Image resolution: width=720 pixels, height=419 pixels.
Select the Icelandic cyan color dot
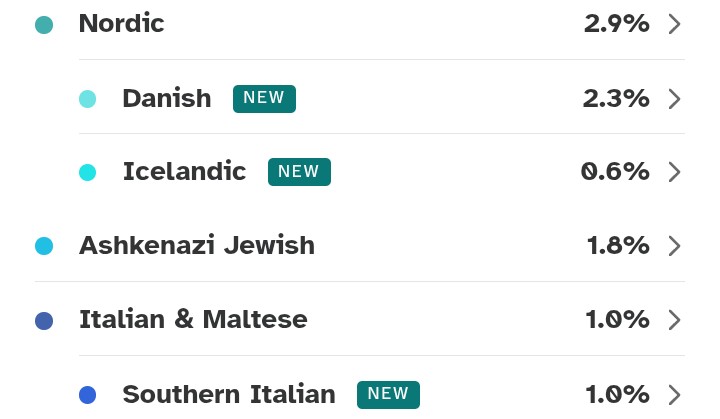[x=87, y=173]
